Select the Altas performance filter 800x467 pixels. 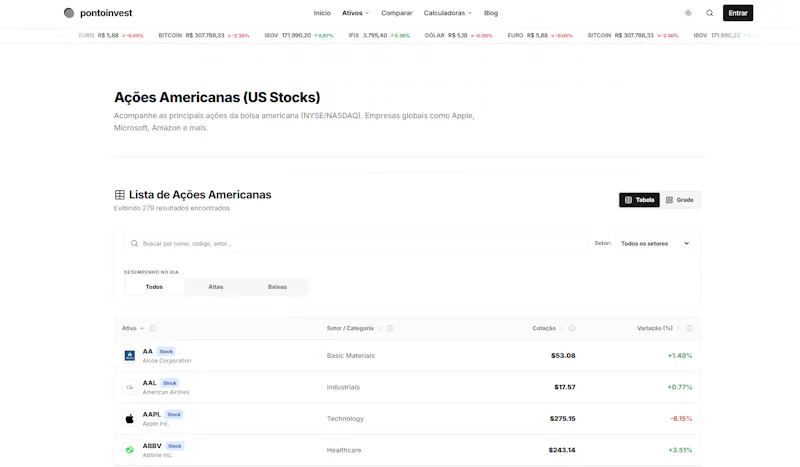tap(216, 287)
